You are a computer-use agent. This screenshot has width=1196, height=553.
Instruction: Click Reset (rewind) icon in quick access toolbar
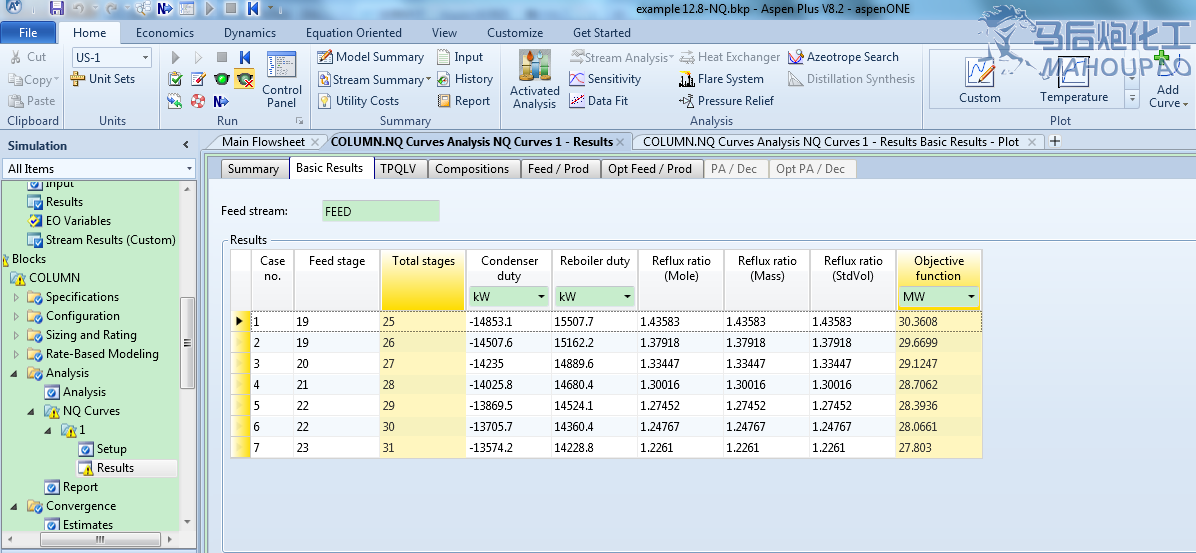click(253, 9)
